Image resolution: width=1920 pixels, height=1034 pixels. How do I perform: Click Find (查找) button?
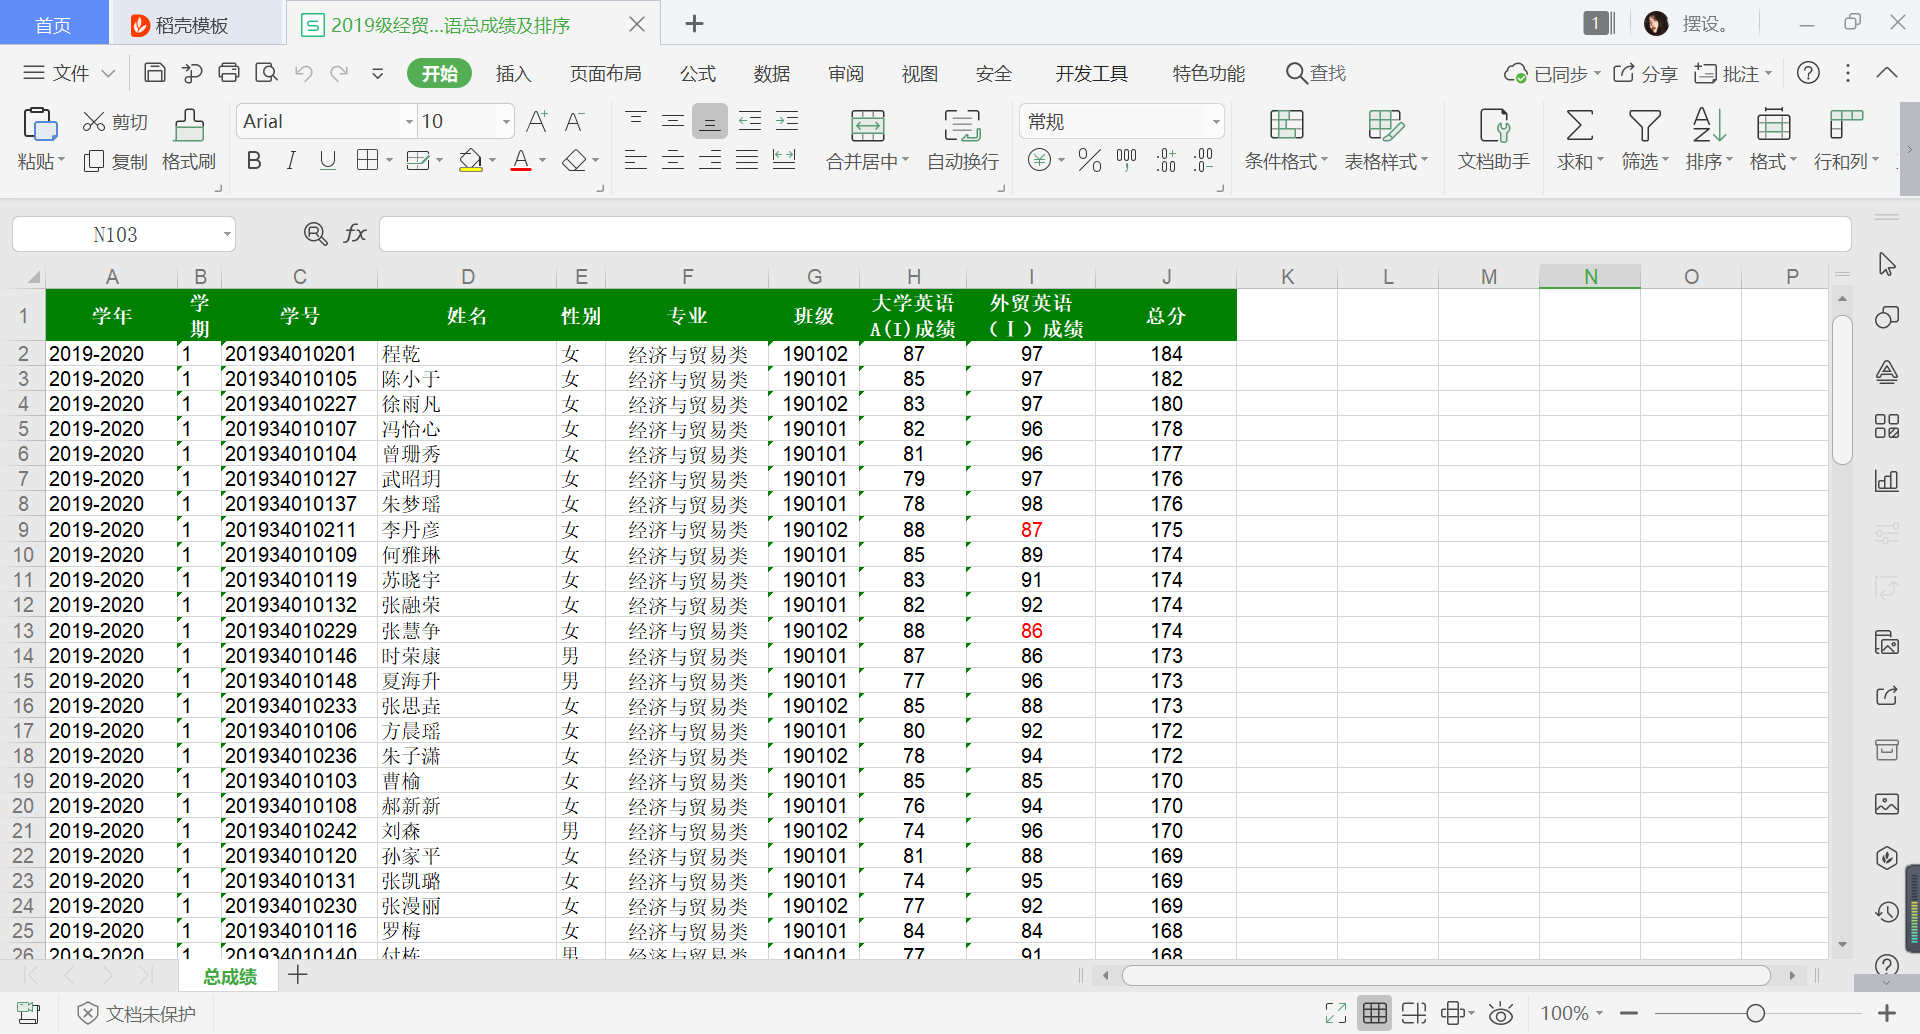coord(1316,73)
